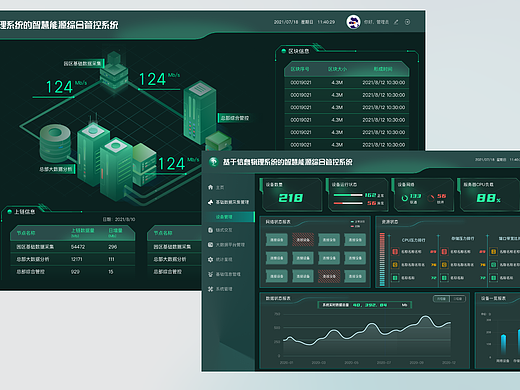Click 总部大数据分析 label in isometric diagram

56,169
